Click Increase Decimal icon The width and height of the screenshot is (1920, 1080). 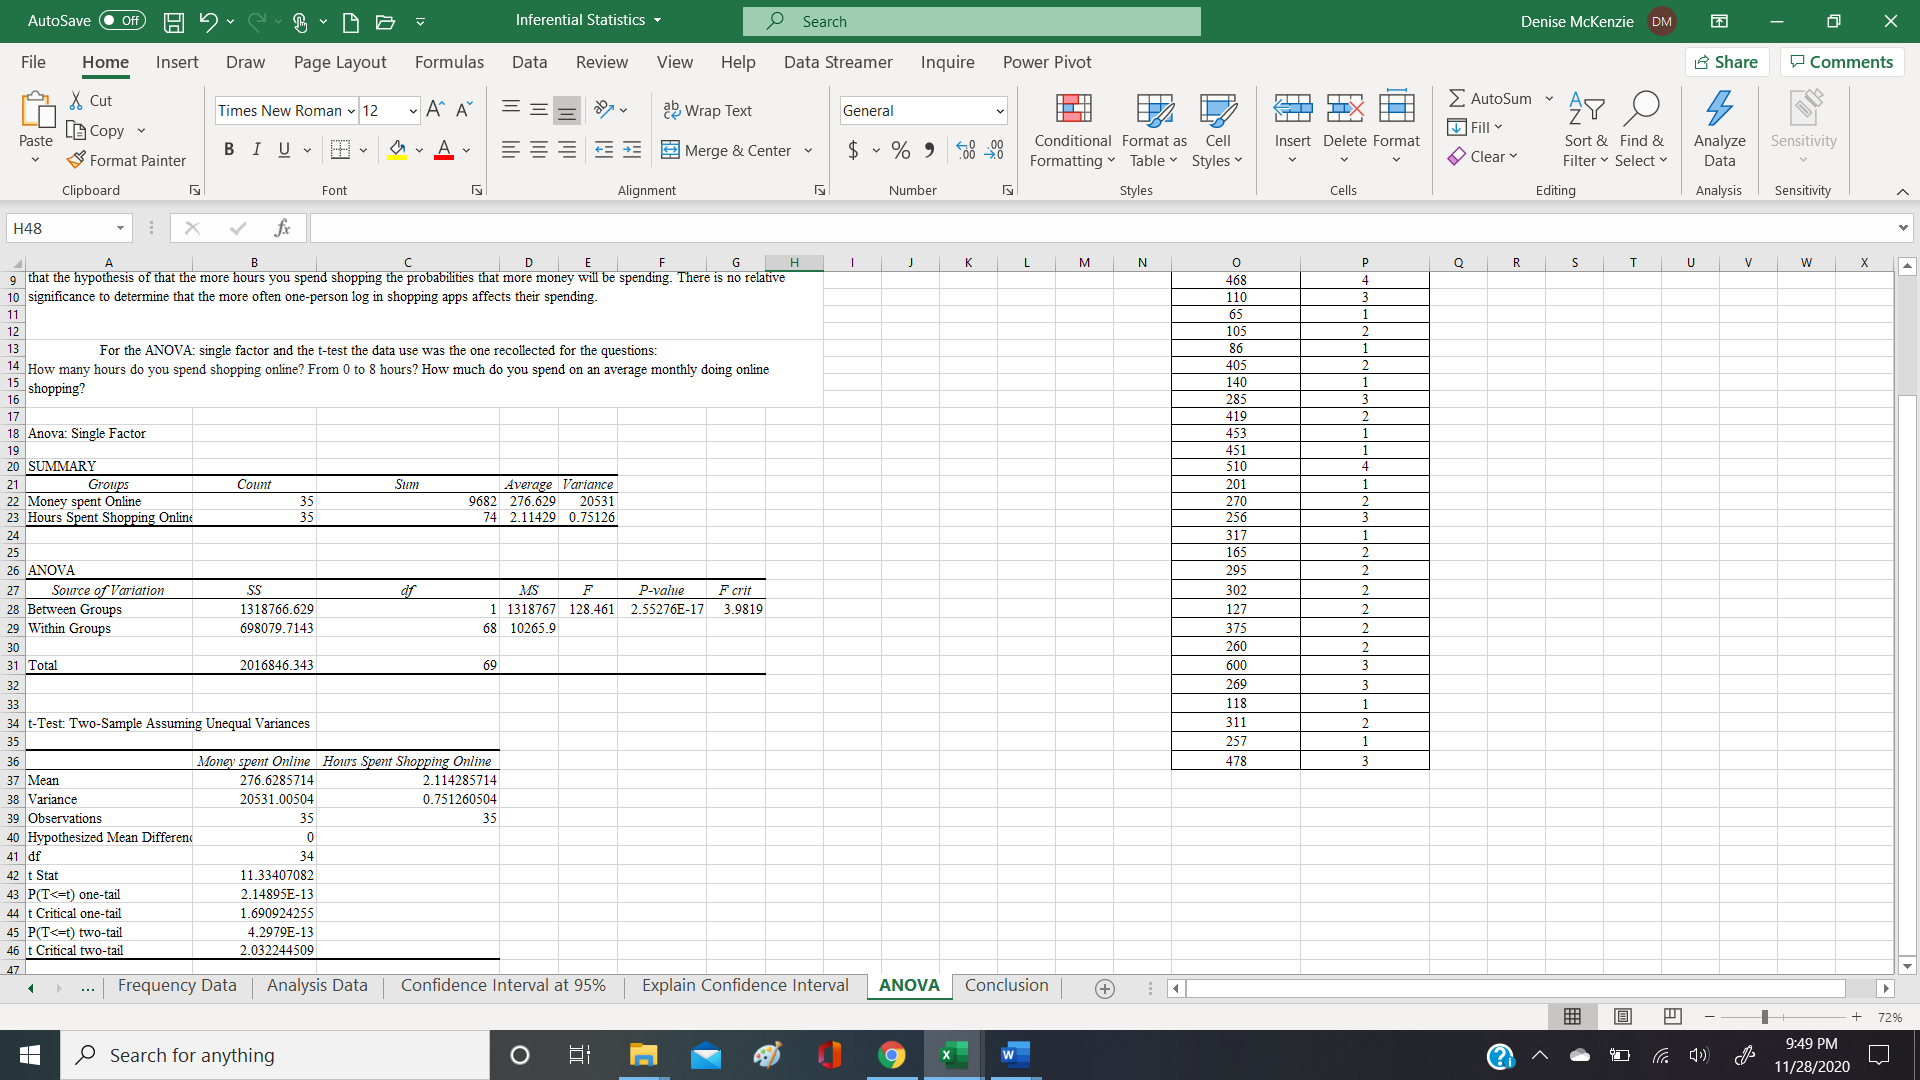point(966,150)
